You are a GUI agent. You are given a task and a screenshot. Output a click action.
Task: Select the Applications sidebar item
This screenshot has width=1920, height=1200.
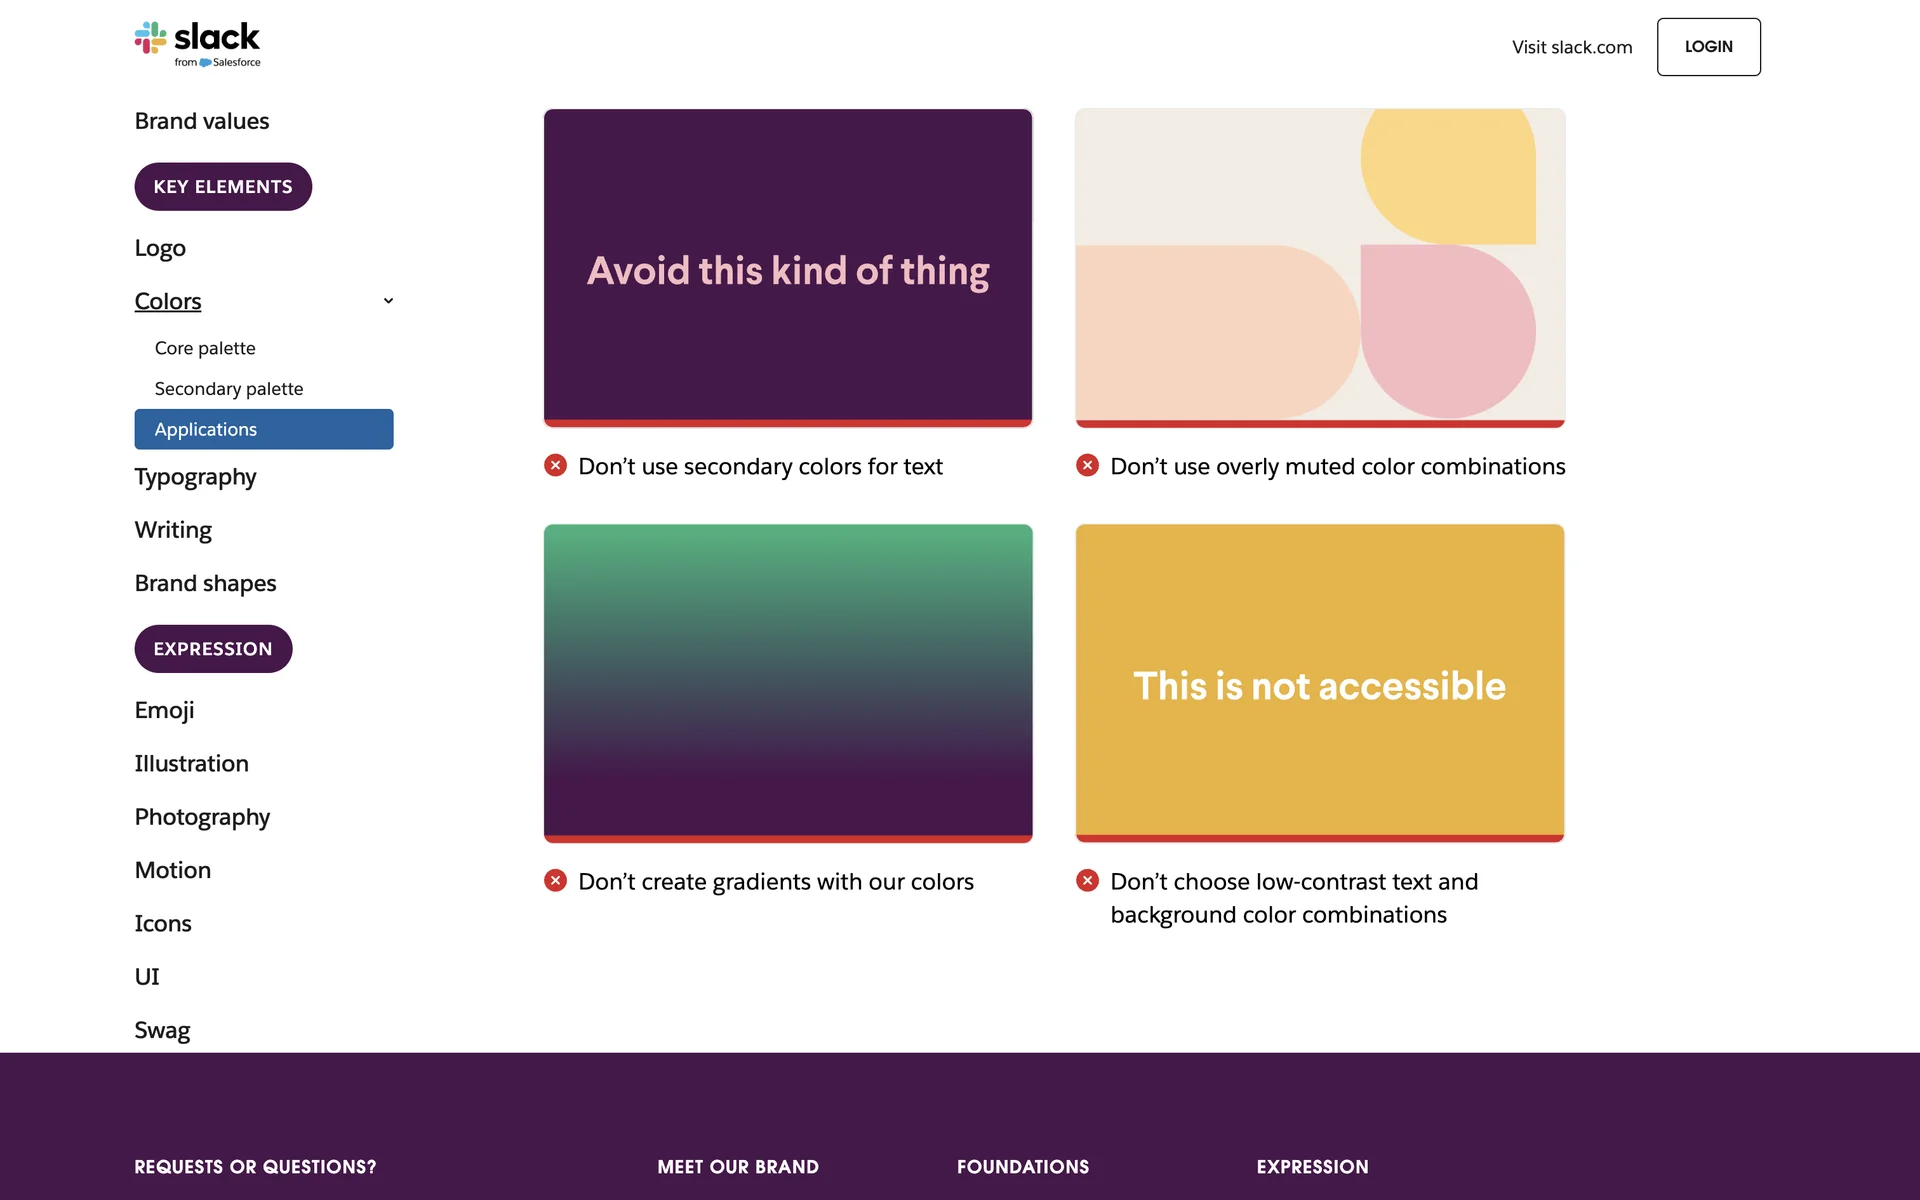(264, 429)
